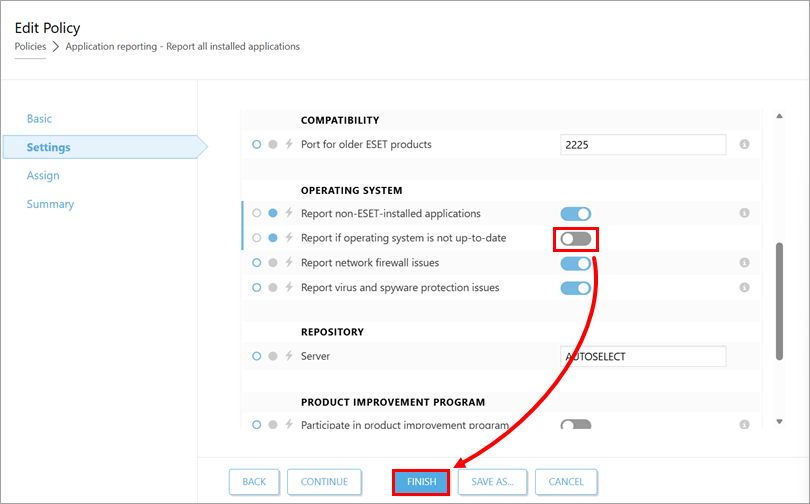
Task: Select Apply dot for Report network firewall issues
Action: 273,263
